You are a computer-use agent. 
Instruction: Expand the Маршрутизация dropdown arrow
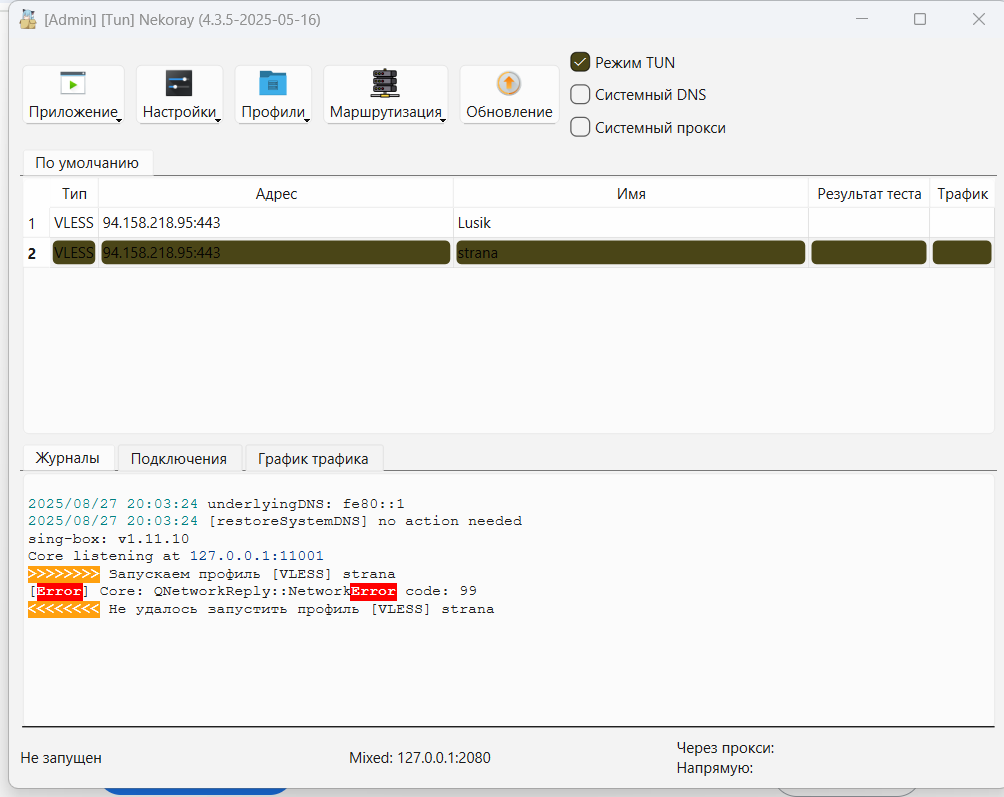pos(442,119)
